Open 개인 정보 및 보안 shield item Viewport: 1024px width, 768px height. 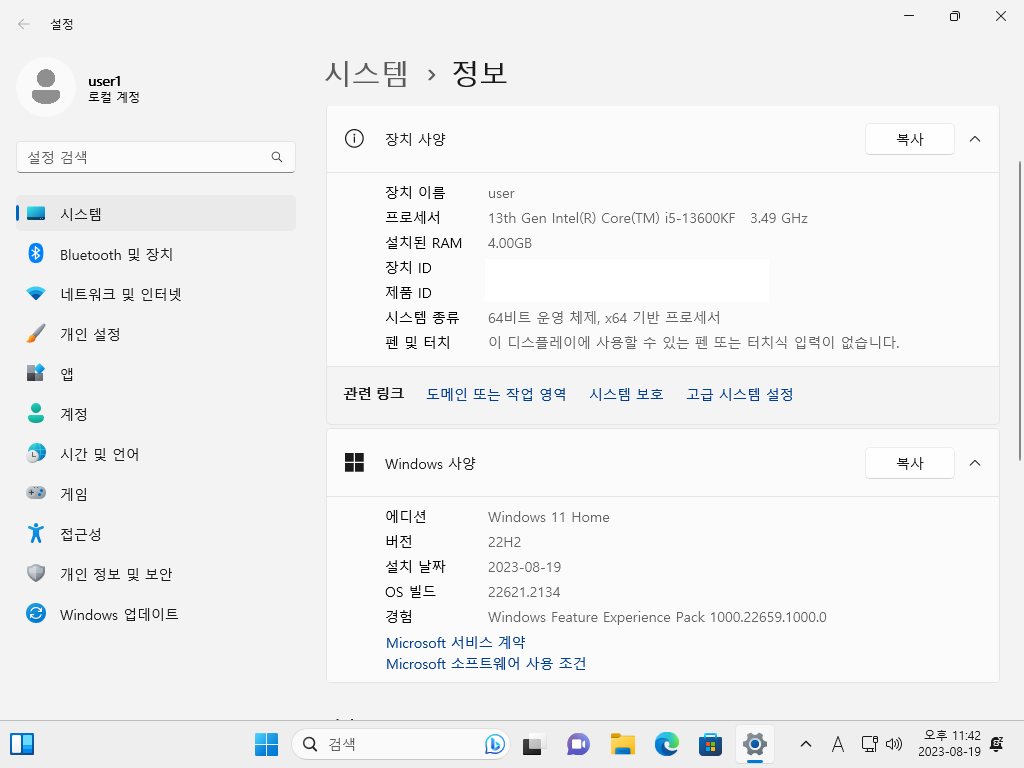pyautogui.click(x=155, y=573)
